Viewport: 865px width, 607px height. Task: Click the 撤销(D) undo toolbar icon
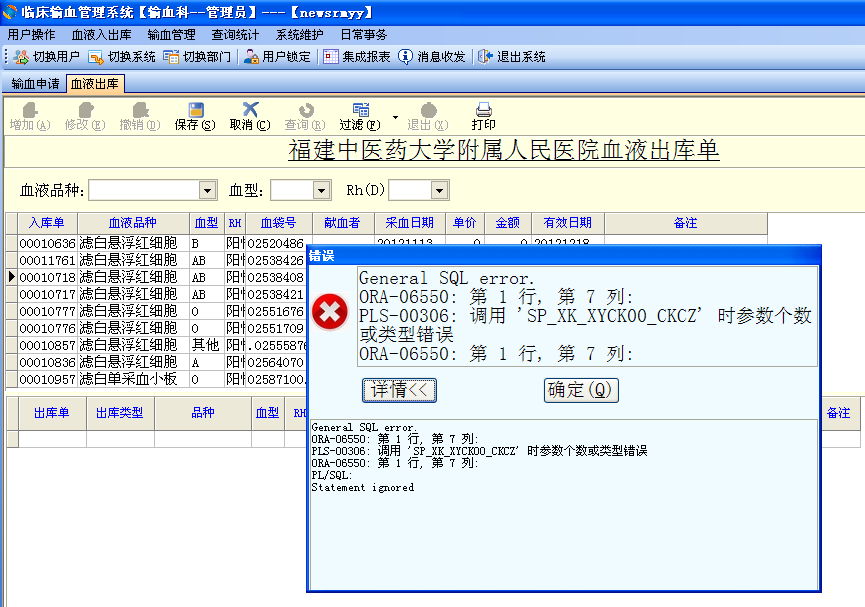click(x=140, y=109)
